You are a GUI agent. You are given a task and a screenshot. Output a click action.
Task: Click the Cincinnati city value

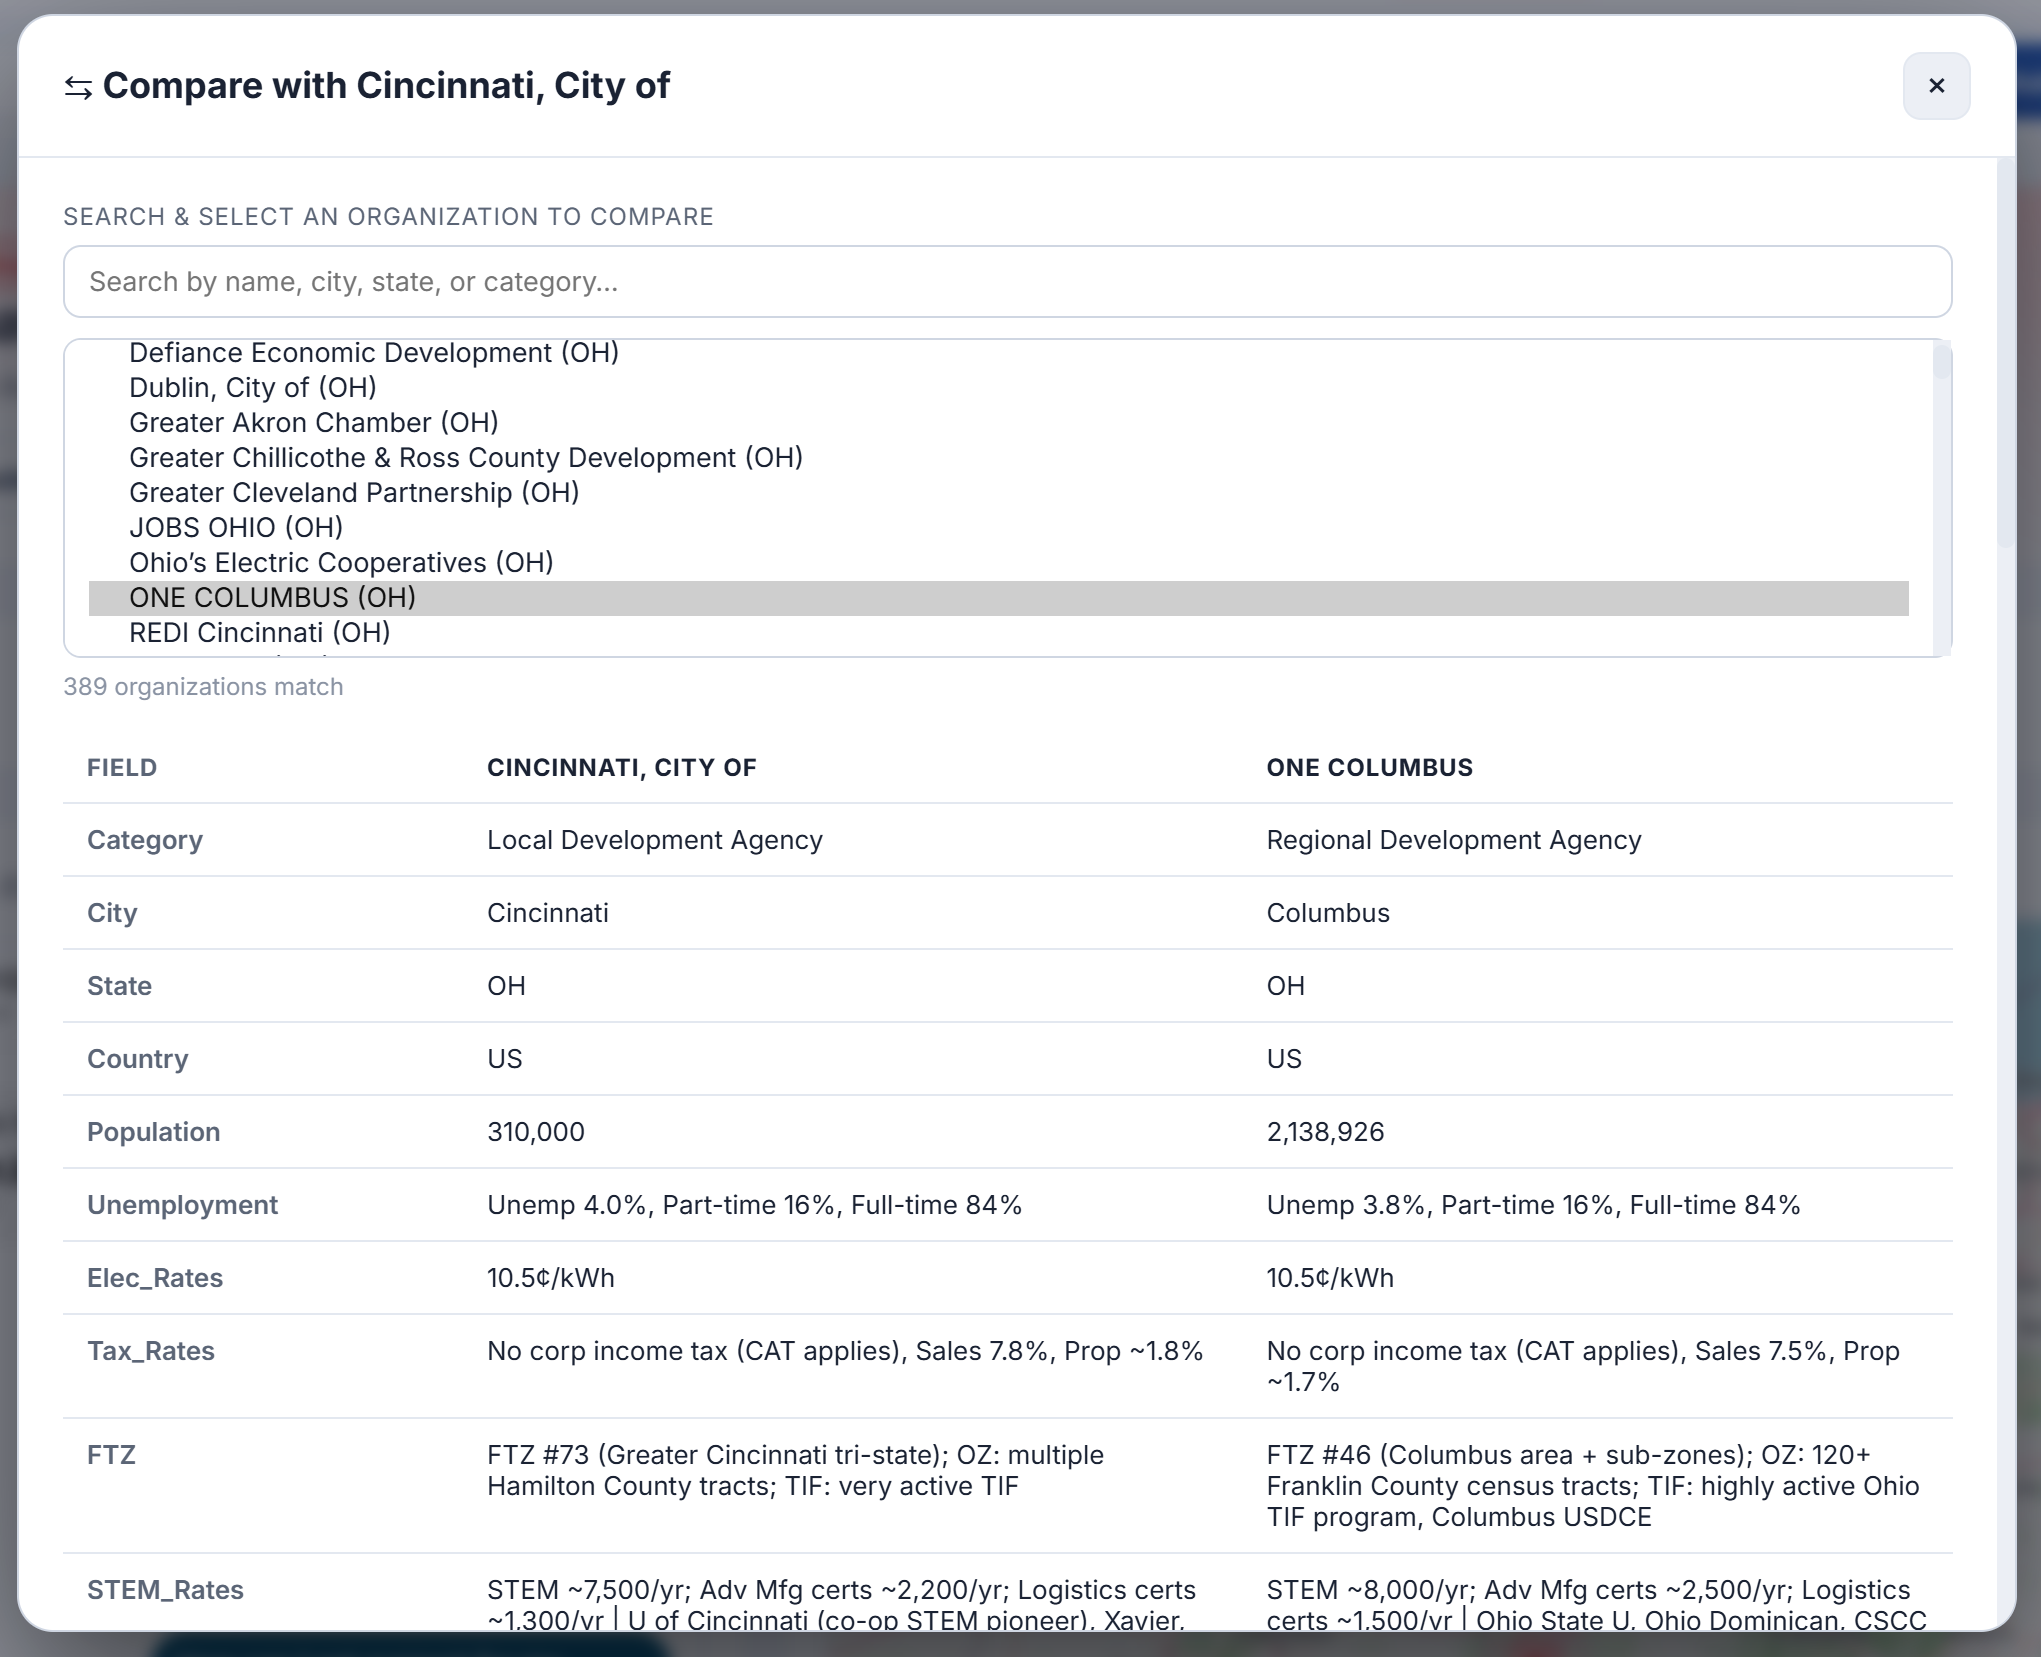(x=548, y=913)
